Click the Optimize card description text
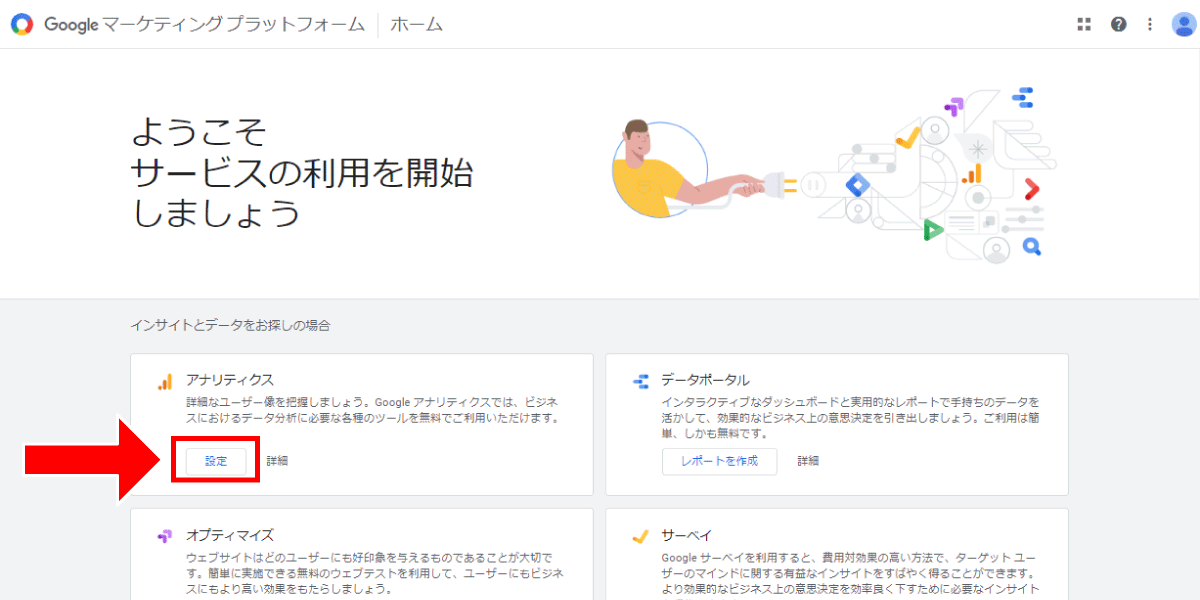 pos(377,573)
